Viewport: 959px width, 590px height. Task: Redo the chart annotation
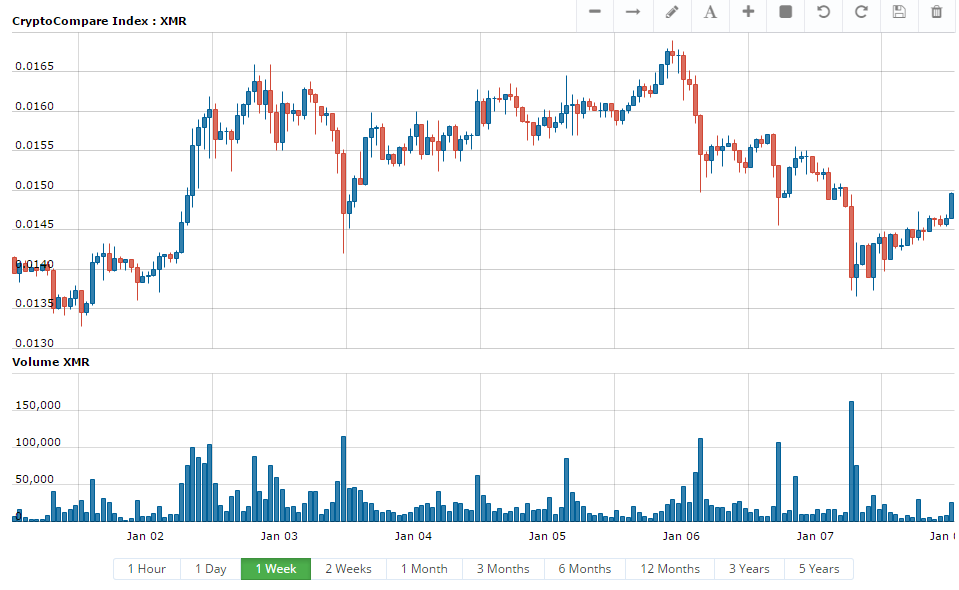pyautogui.click(x=861, y=12)
